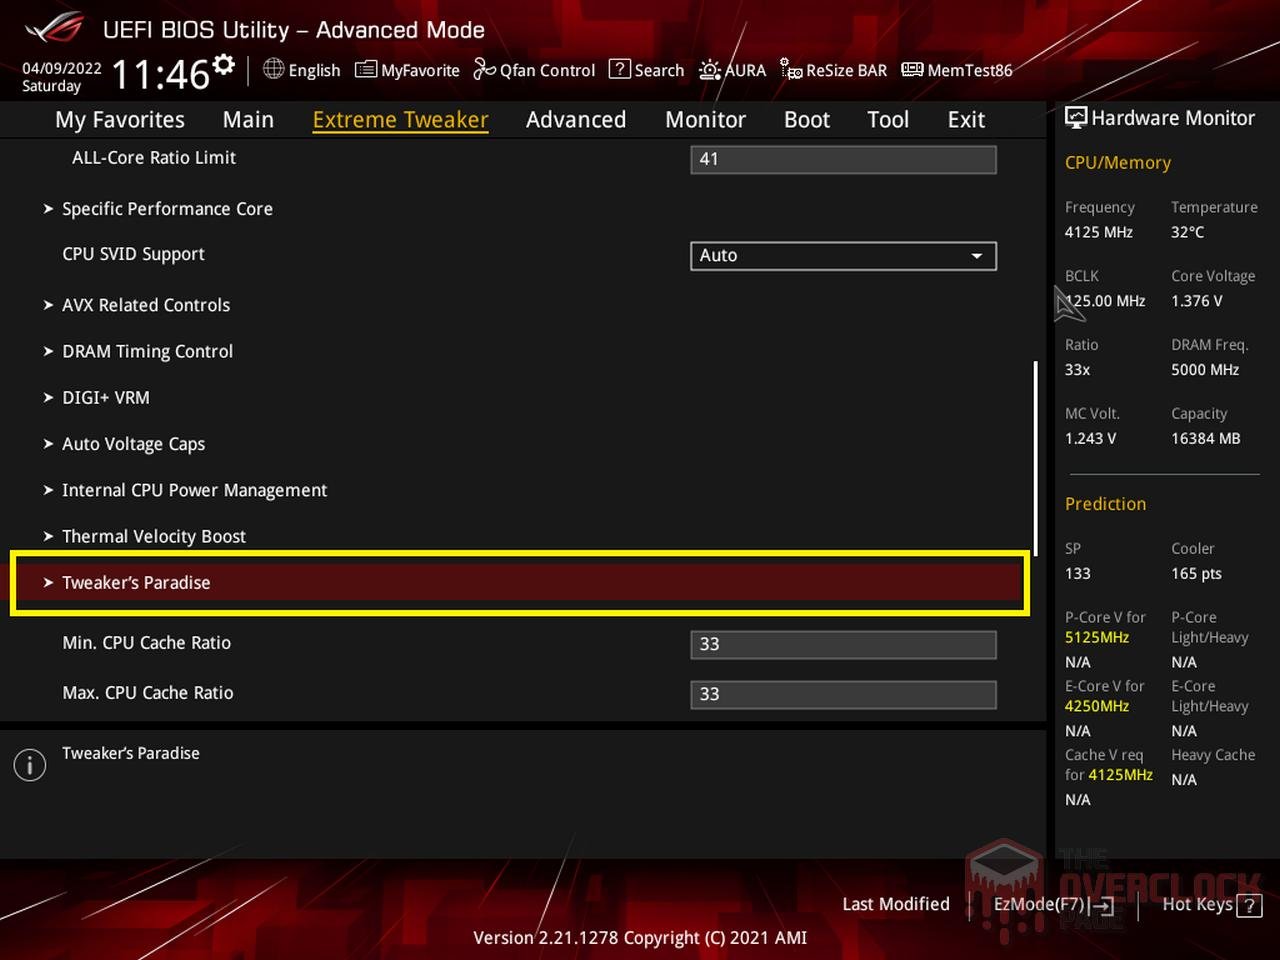Open the AURA lighting settings
The image size is (1280, 960).
(x=733, y=70)
